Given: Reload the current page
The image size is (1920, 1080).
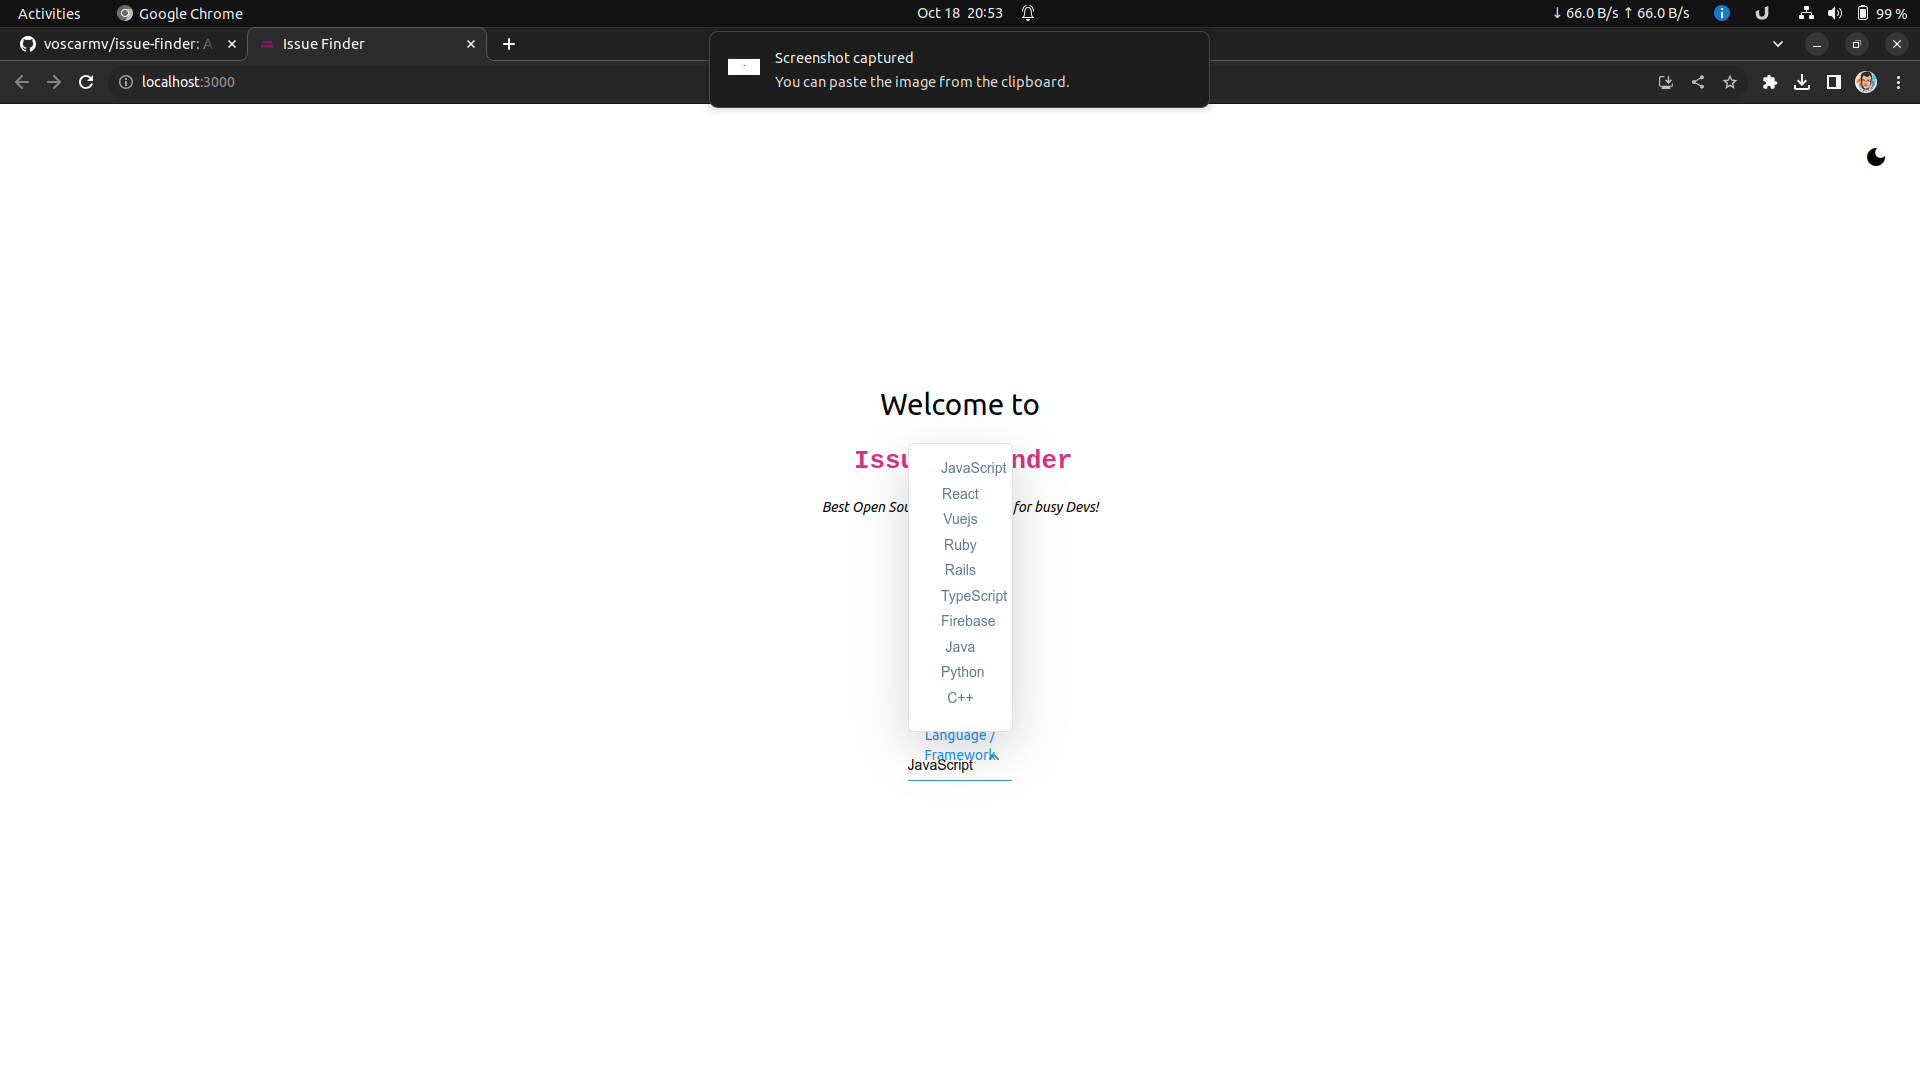Looking at the screenshot, I should (x=86, y=82).
